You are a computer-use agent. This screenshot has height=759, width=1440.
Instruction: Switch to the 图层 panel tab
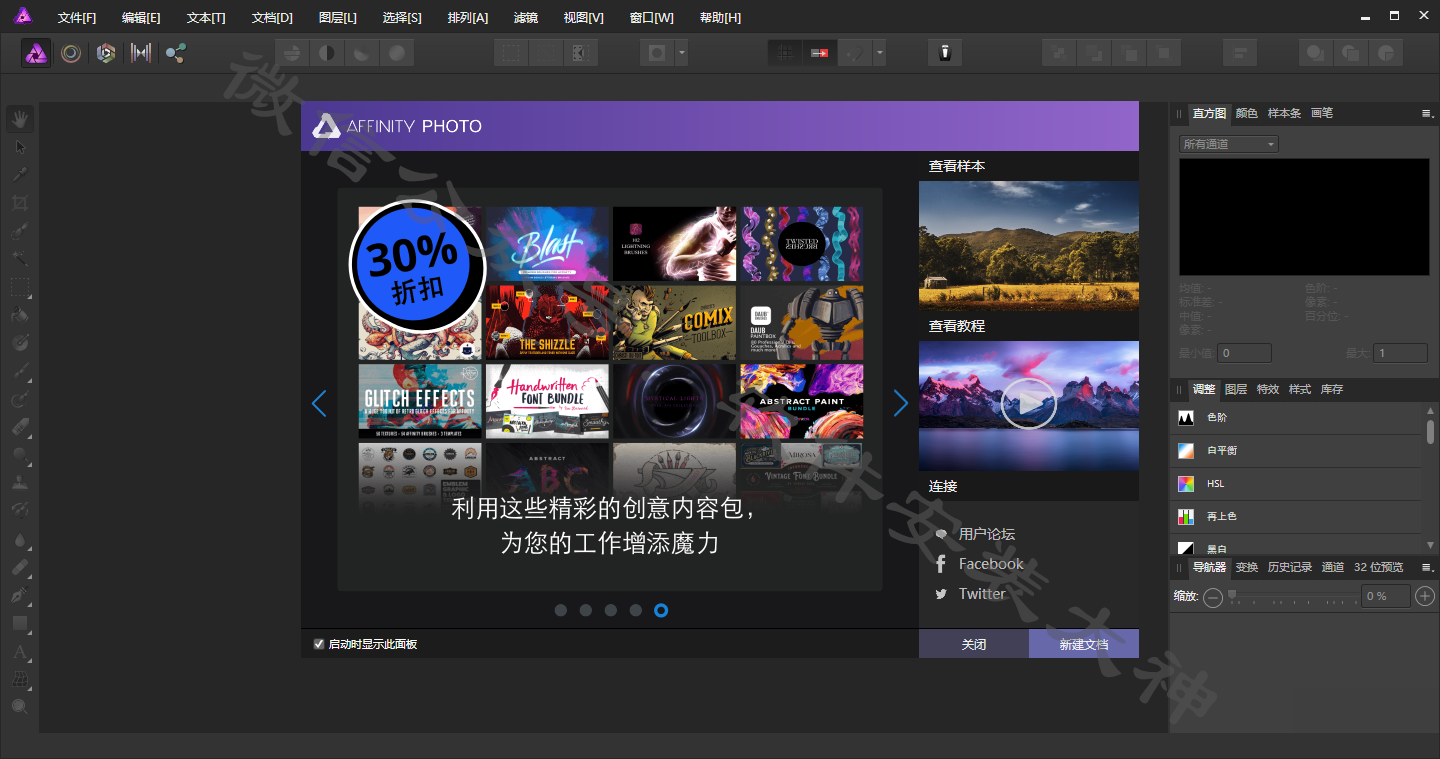pyautogui.click(x=1236, y=389)
